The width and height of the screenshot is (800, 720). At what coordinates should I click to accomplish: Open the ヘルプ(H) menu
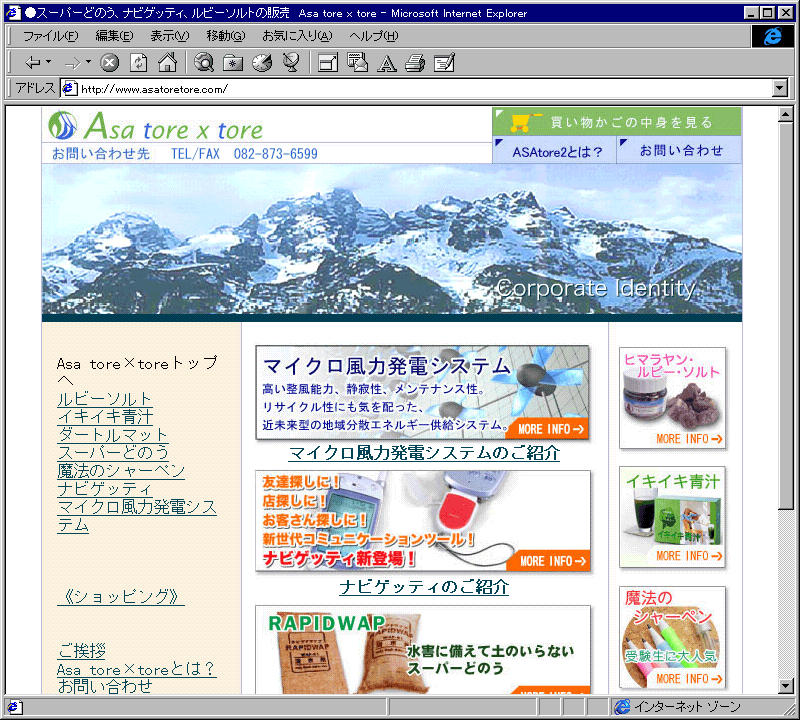(374, 36)
